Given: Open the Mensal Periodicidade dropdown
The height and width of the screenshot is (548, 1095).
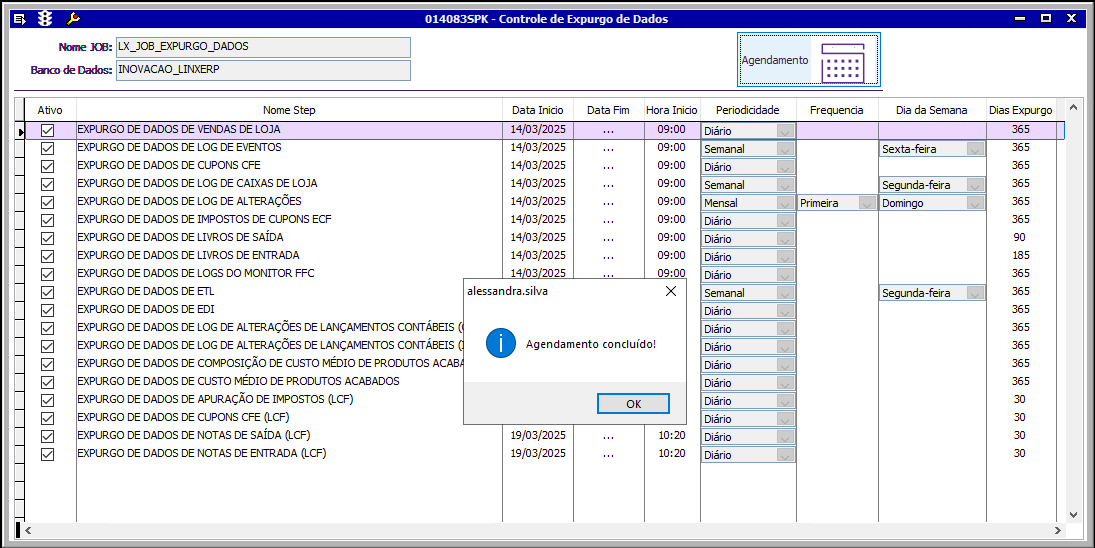Looking at the screenshot, I should (x=786, y=203).
